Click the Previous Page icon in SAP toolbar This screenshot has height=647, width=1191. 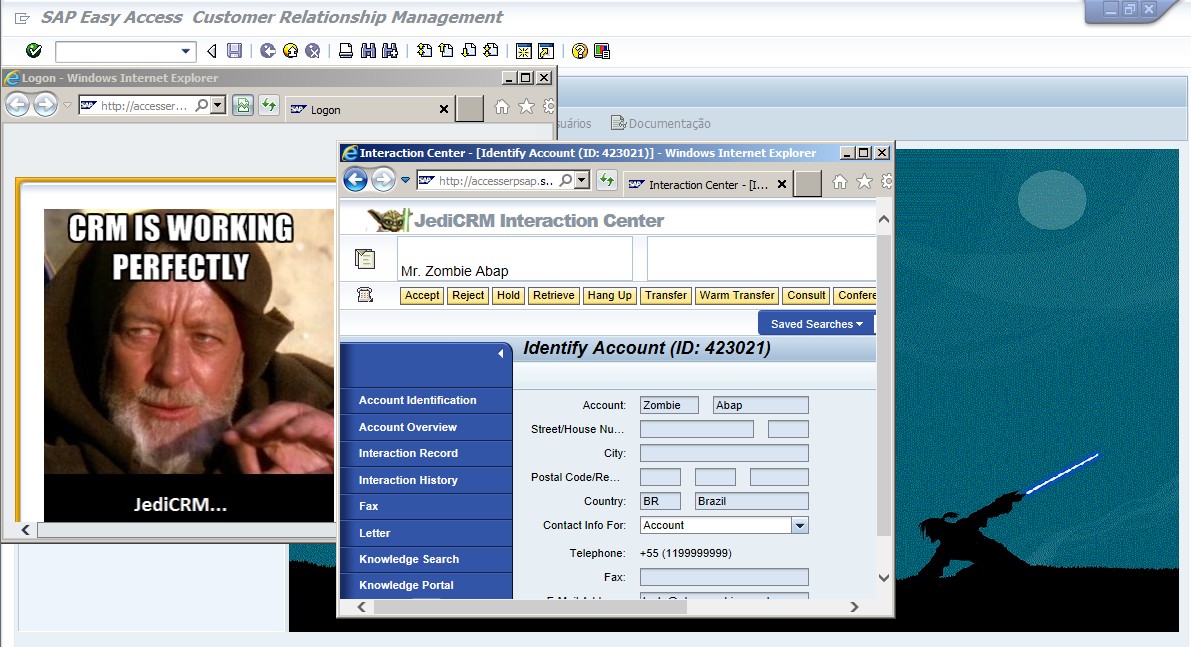[447, 51]
